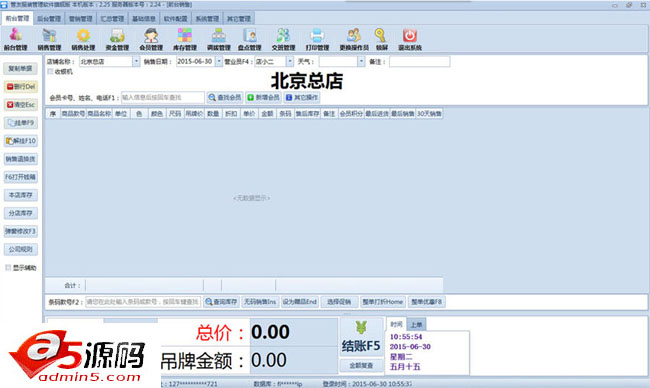Click the 商品款号 column header
Image resolution: width=650 pixels, height=388 pixels.
point(73,114)
